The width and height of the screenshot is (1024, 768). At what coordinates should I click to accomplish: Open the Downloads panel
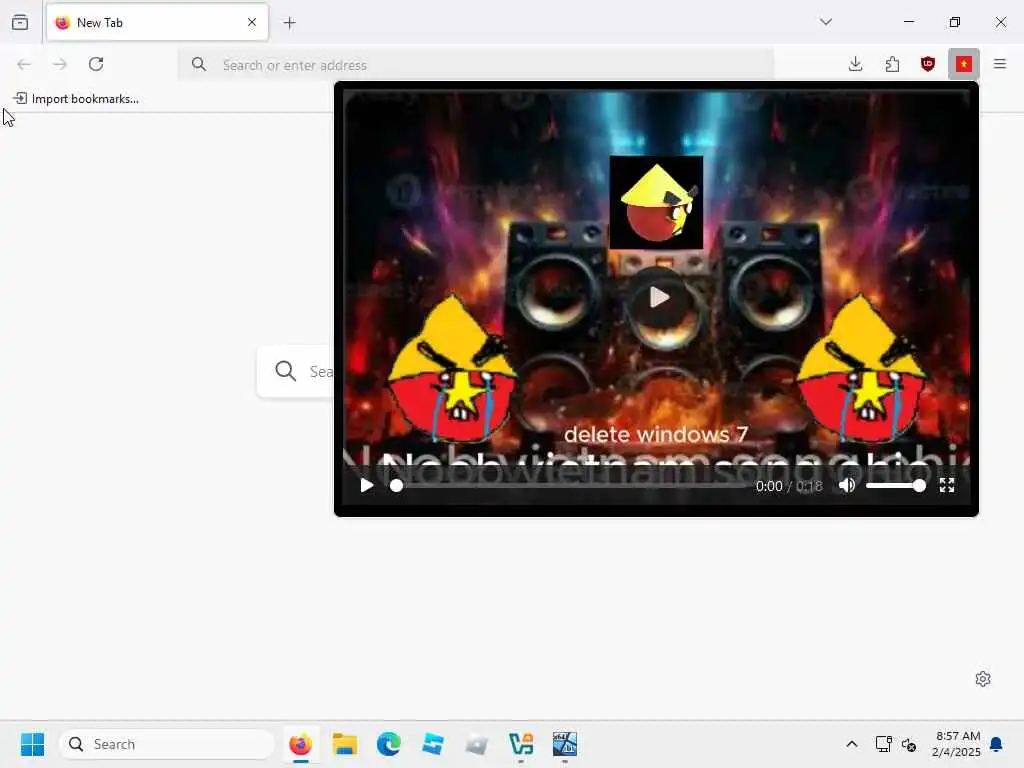click(856, 64)
